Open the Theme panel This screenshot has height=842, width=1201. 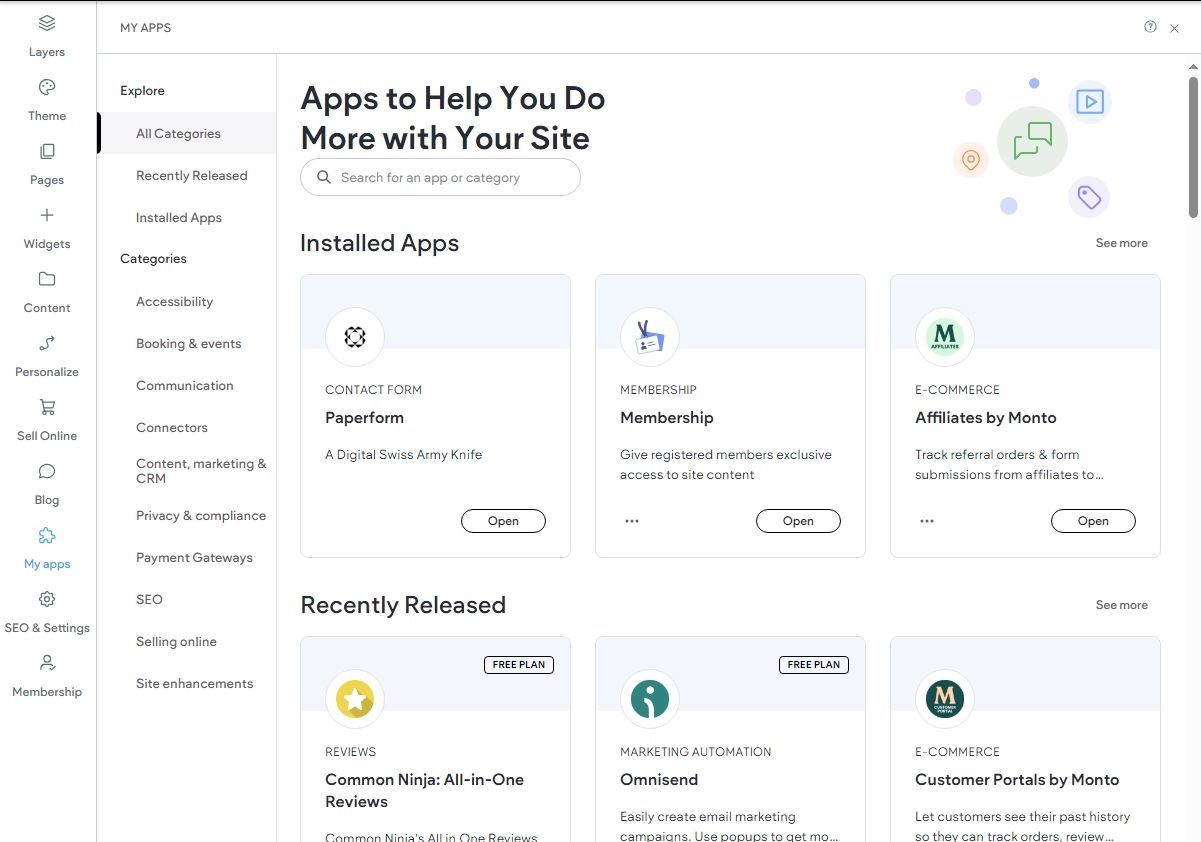(46, 97)
